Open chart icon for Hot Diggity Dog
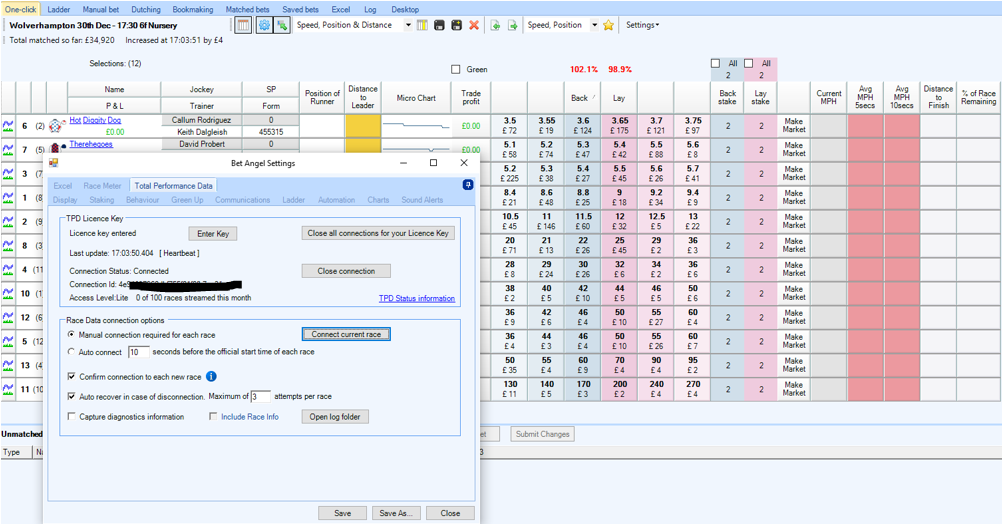The height and width of the screenshot is (524, 1002). point(9,126)
